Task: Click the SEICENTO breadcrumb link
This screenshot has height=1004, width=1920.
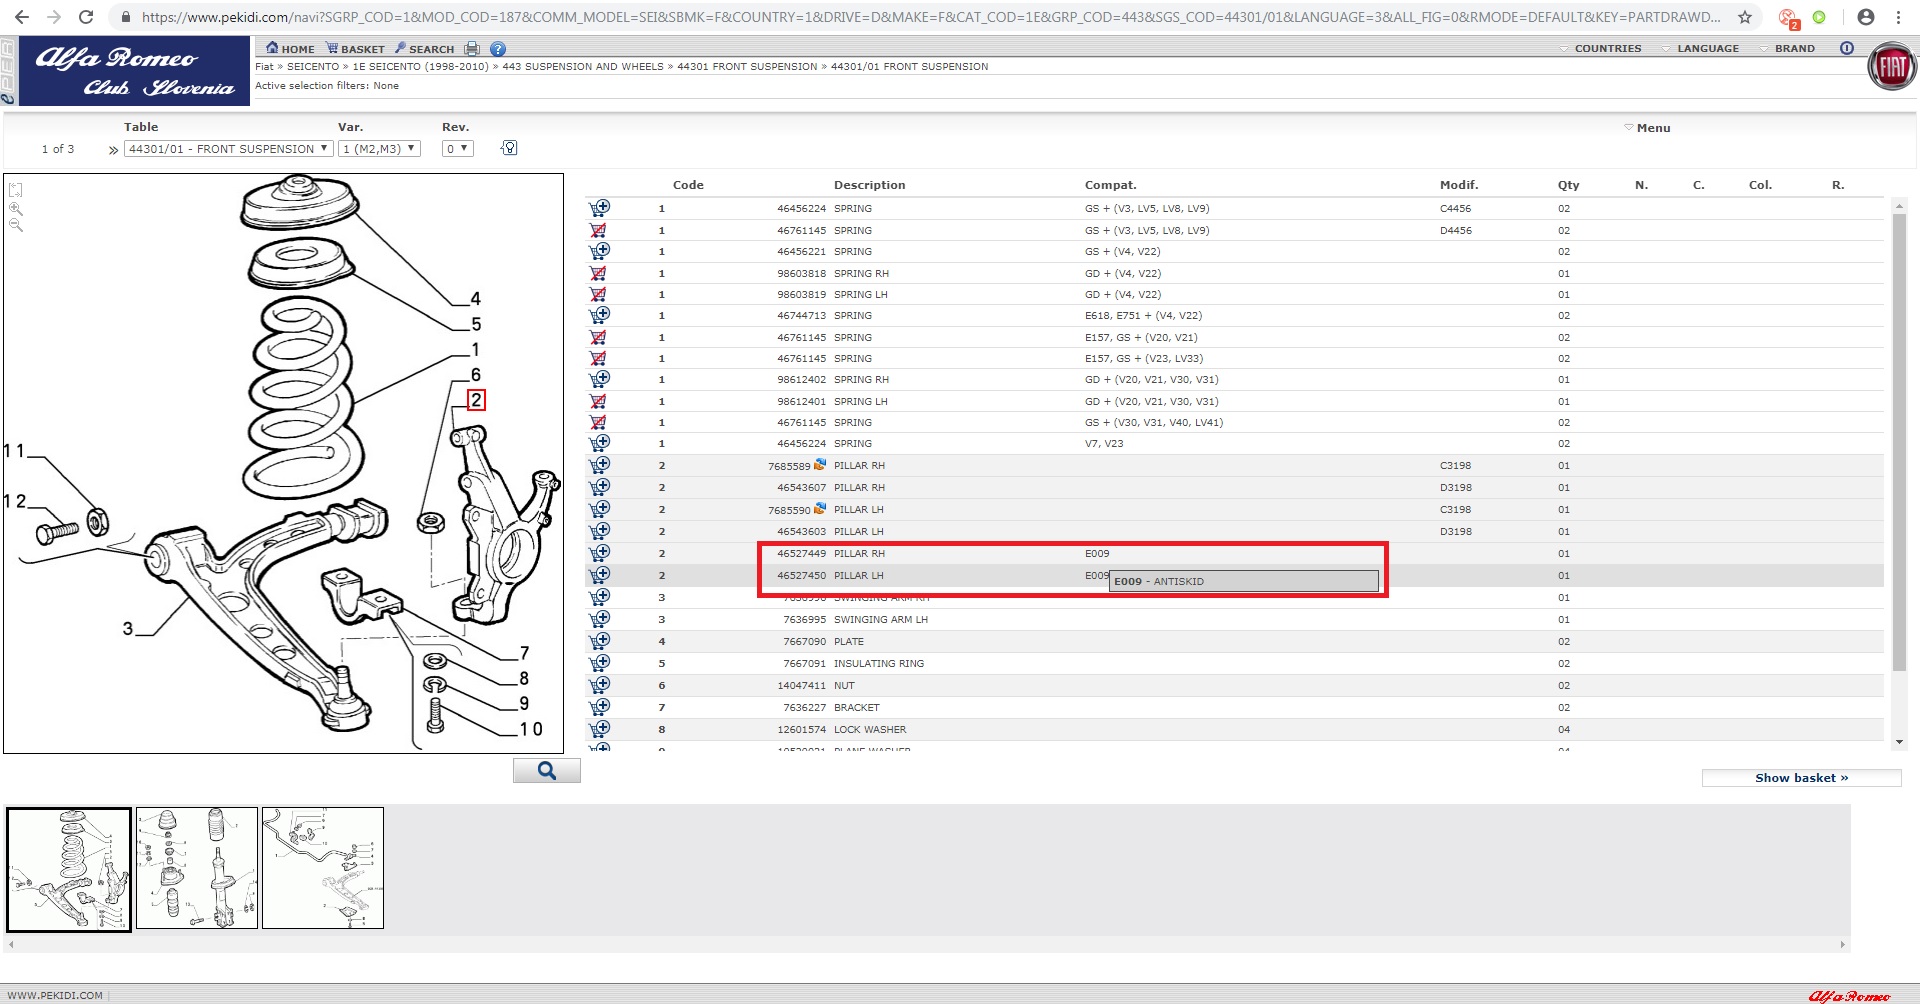Action: (313, 66)
